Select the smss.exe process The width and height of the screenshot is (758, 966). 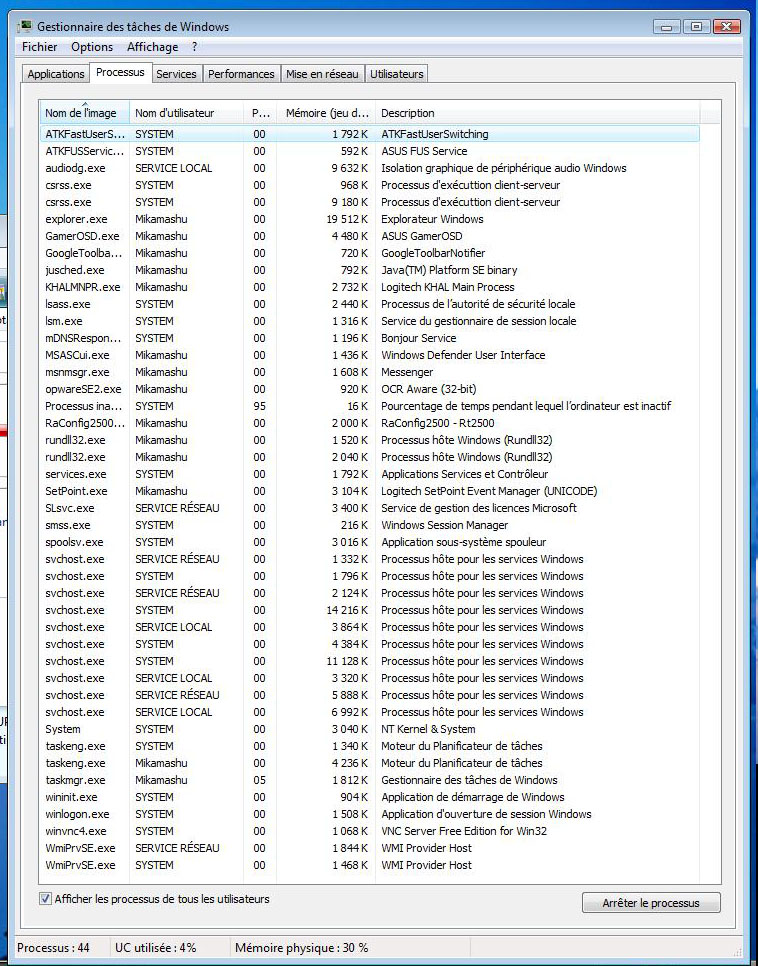click(x=370, y=525)
